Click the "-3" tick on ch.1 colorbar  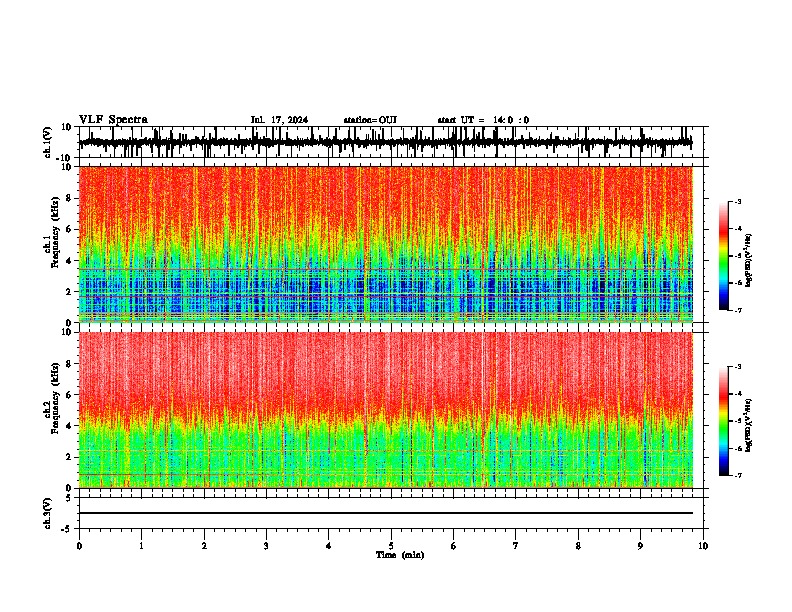click(x=737, y=202)
